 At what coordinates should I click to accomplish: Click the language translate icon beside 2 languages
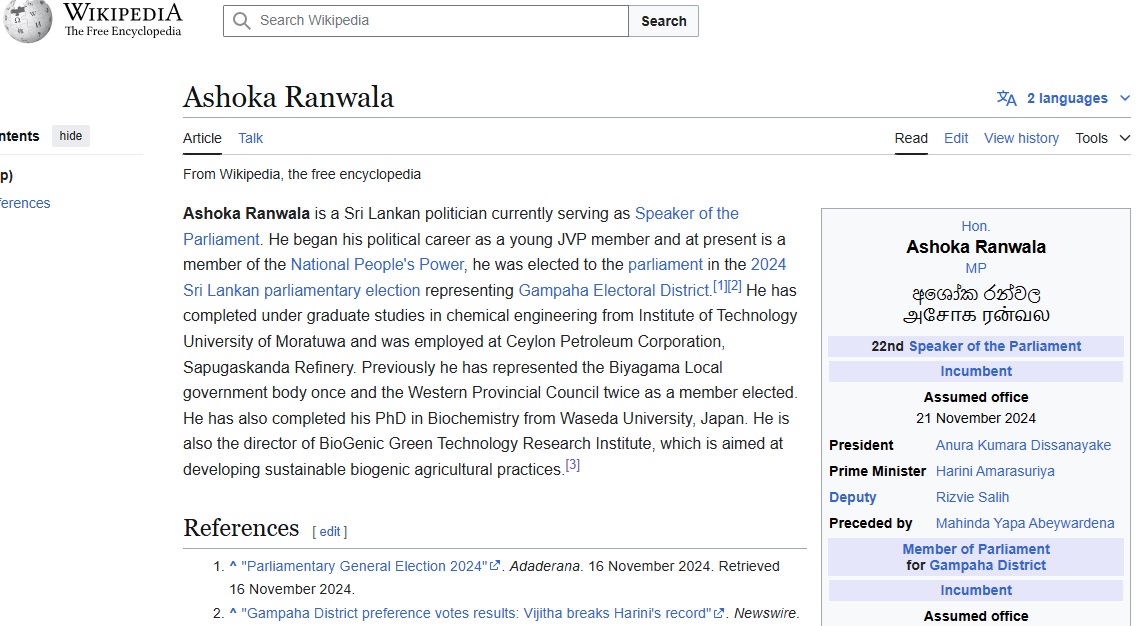[1006, 98]
